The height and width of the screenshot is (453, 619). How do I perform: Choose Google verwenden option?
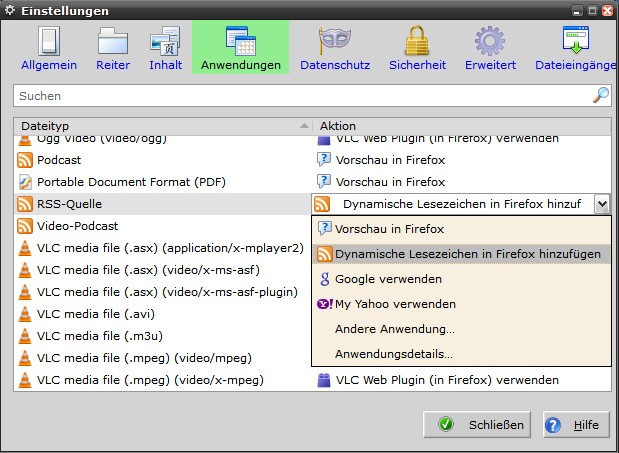[x=461, y=279]
